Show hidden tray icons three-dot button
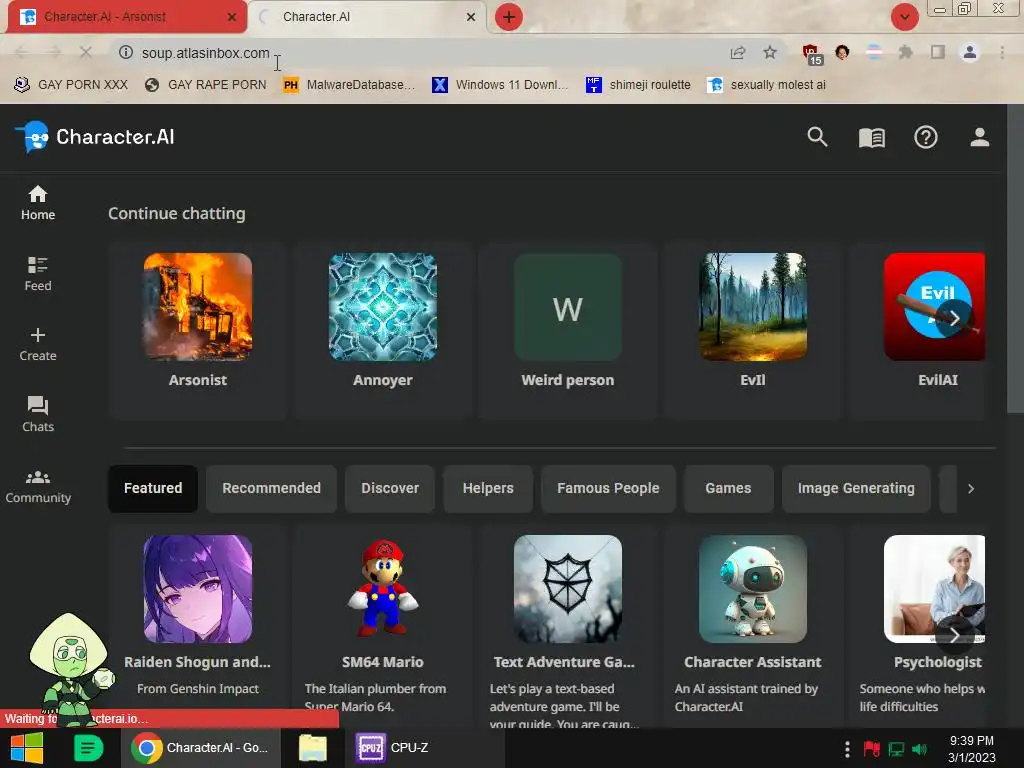The width and height of the screenshot is (1024, 768). click(x=846, y=749)
